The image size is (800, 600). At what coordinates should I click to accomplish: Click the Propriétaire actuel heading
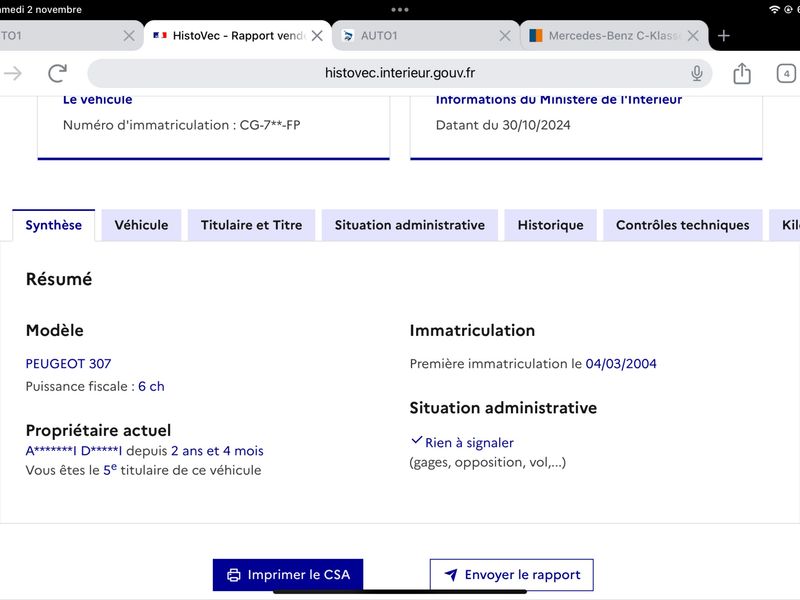point(98,430)
